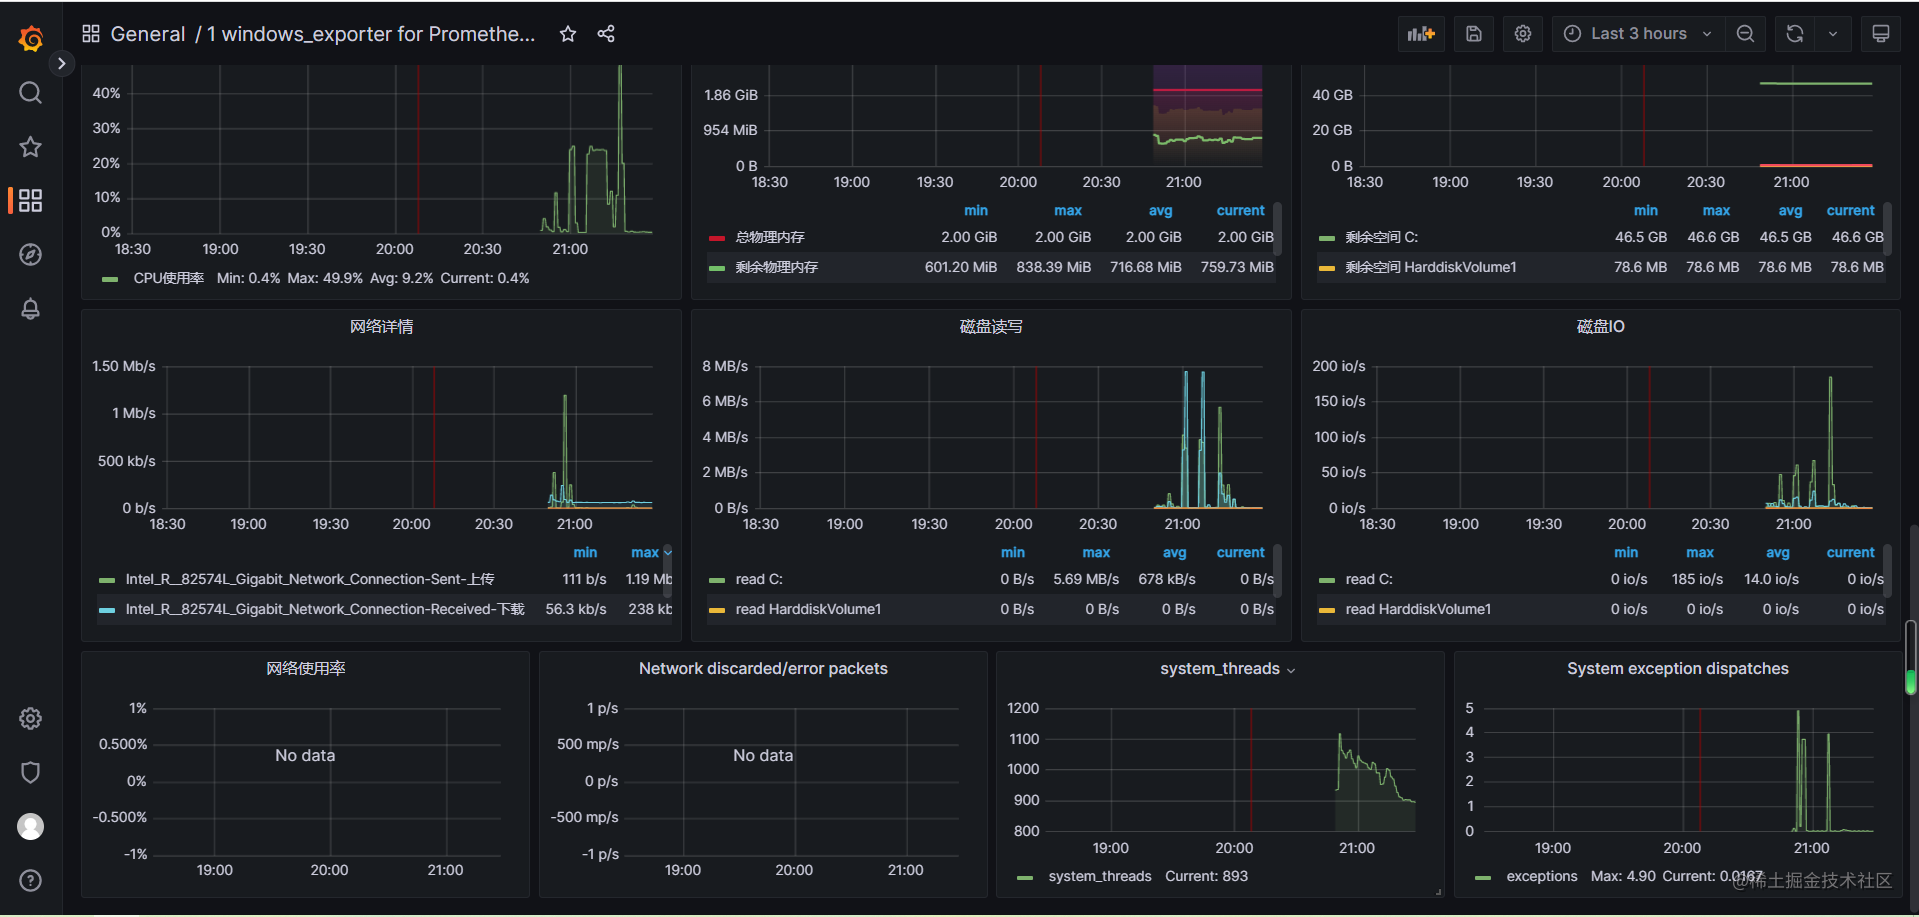Click the Save dashboard icon

1472,33
